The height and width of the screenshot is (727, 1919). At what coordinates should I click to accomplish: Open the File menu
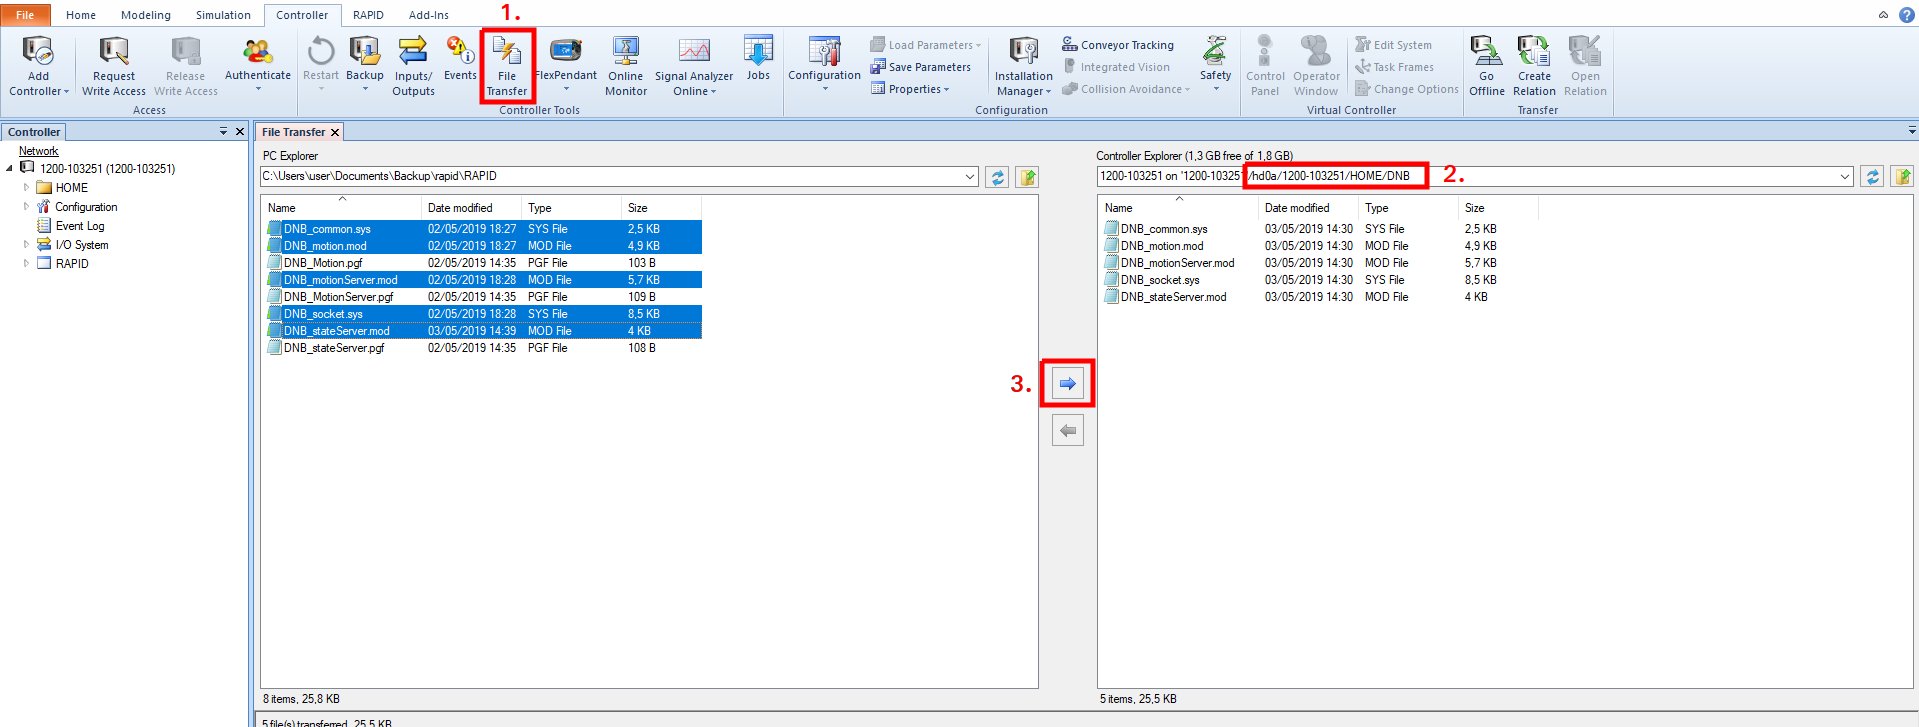point(25,15)
